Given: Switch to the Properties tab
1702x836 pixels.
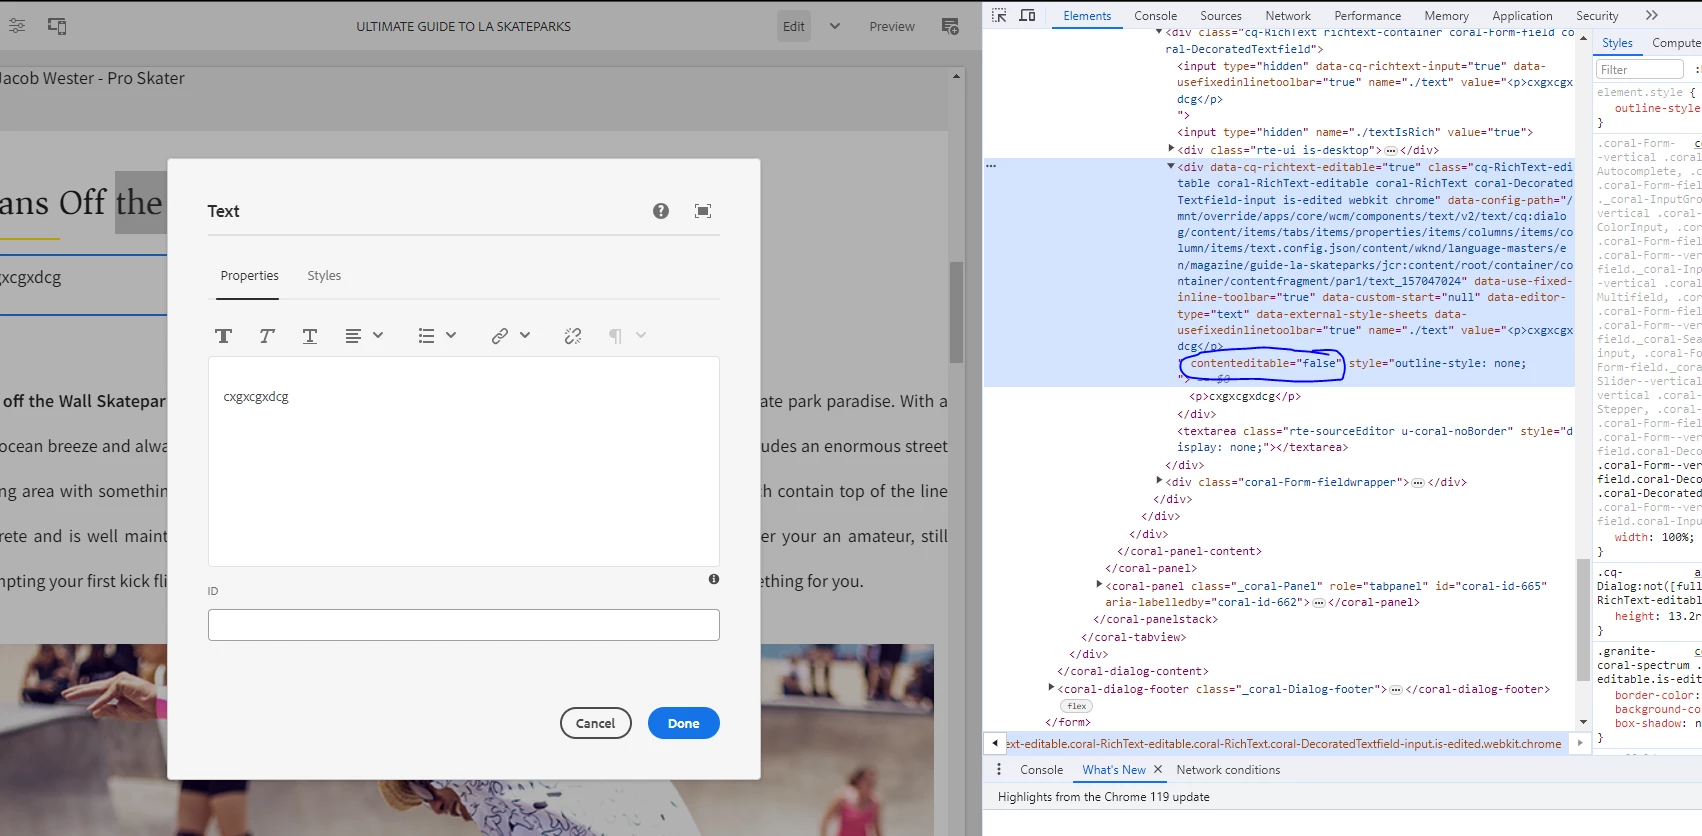Looking at the screenshot, I should [x=250, y=276].
